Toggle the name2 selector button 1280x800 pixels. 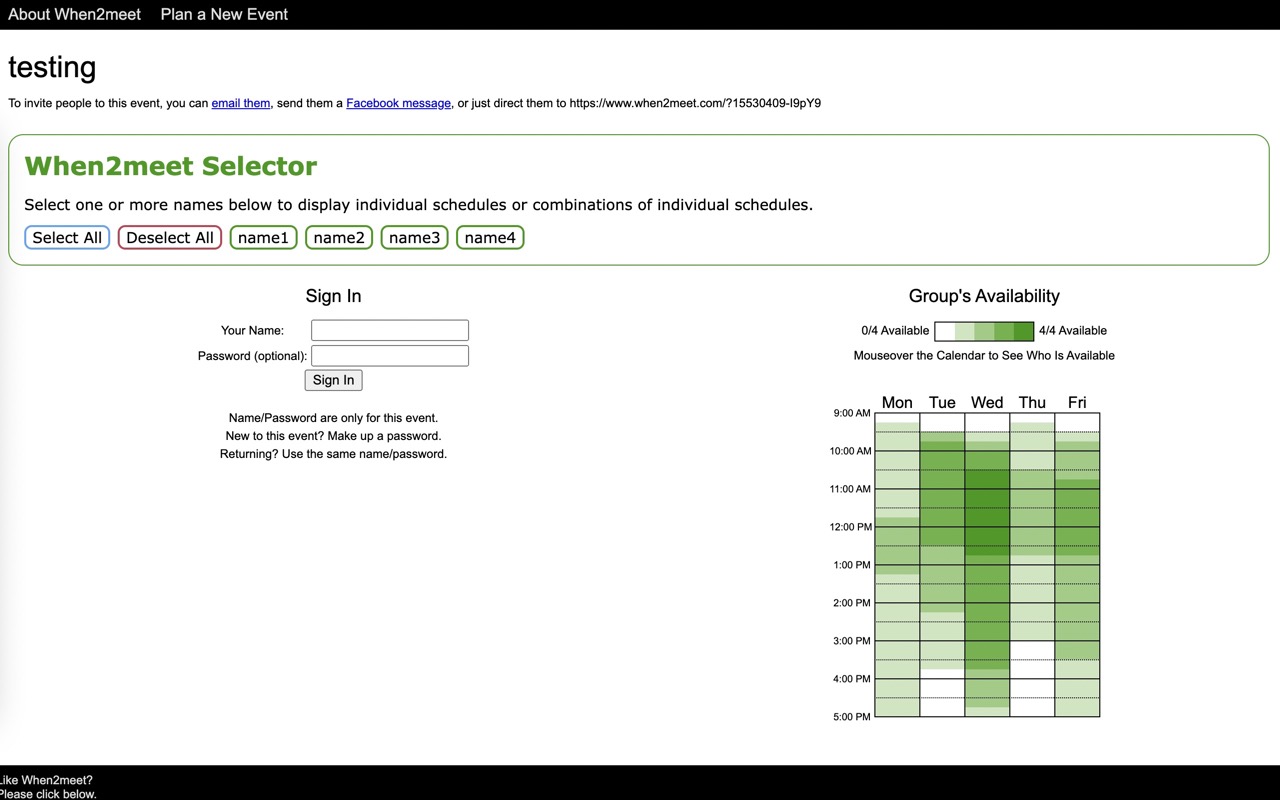[339, 237]
